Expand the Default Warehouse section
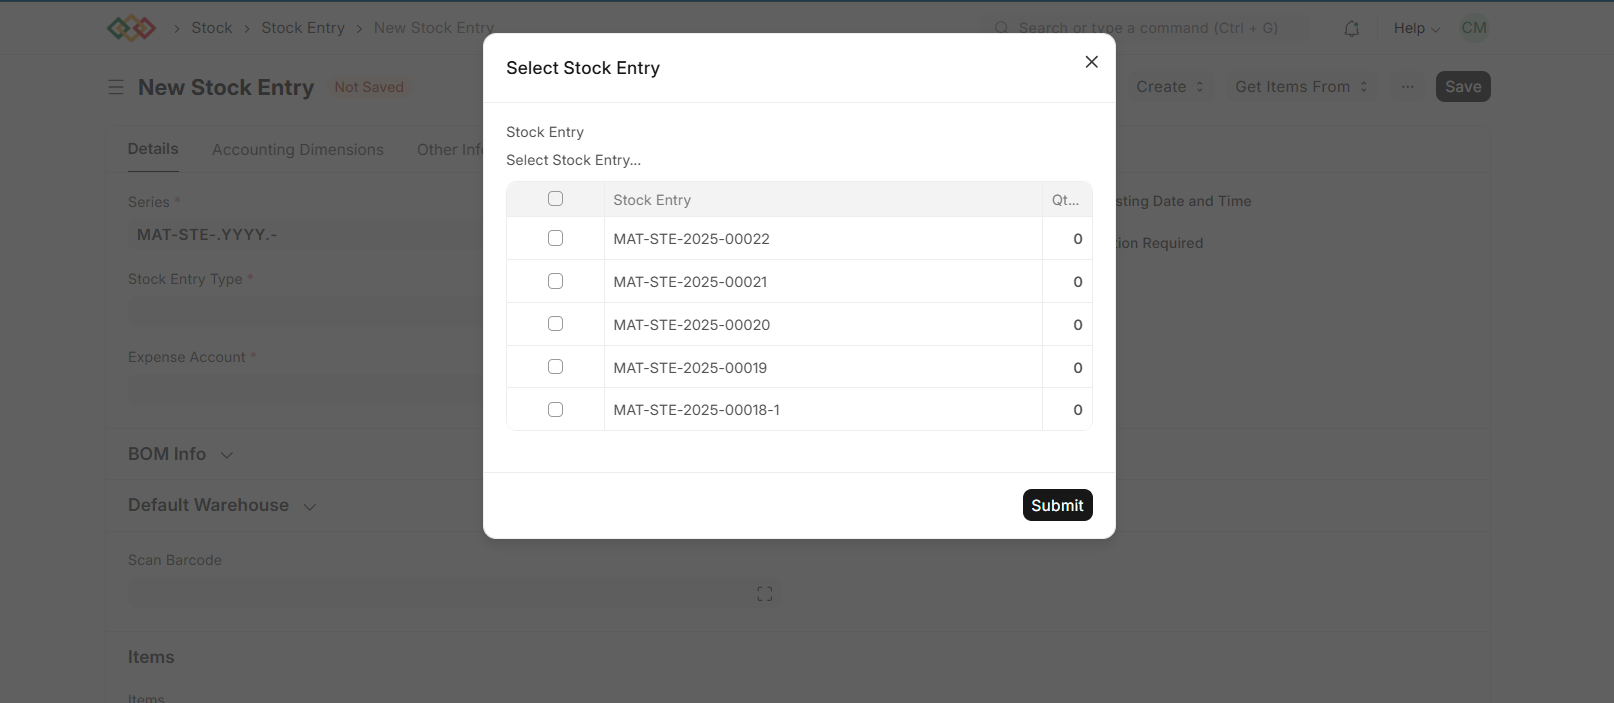 click(x=222, y=506)
